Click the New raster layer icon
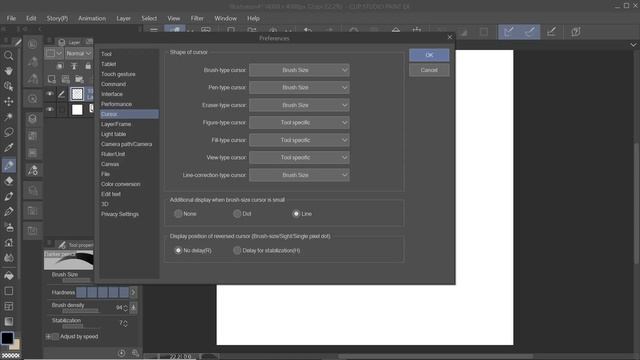 (x=51, y=79)
